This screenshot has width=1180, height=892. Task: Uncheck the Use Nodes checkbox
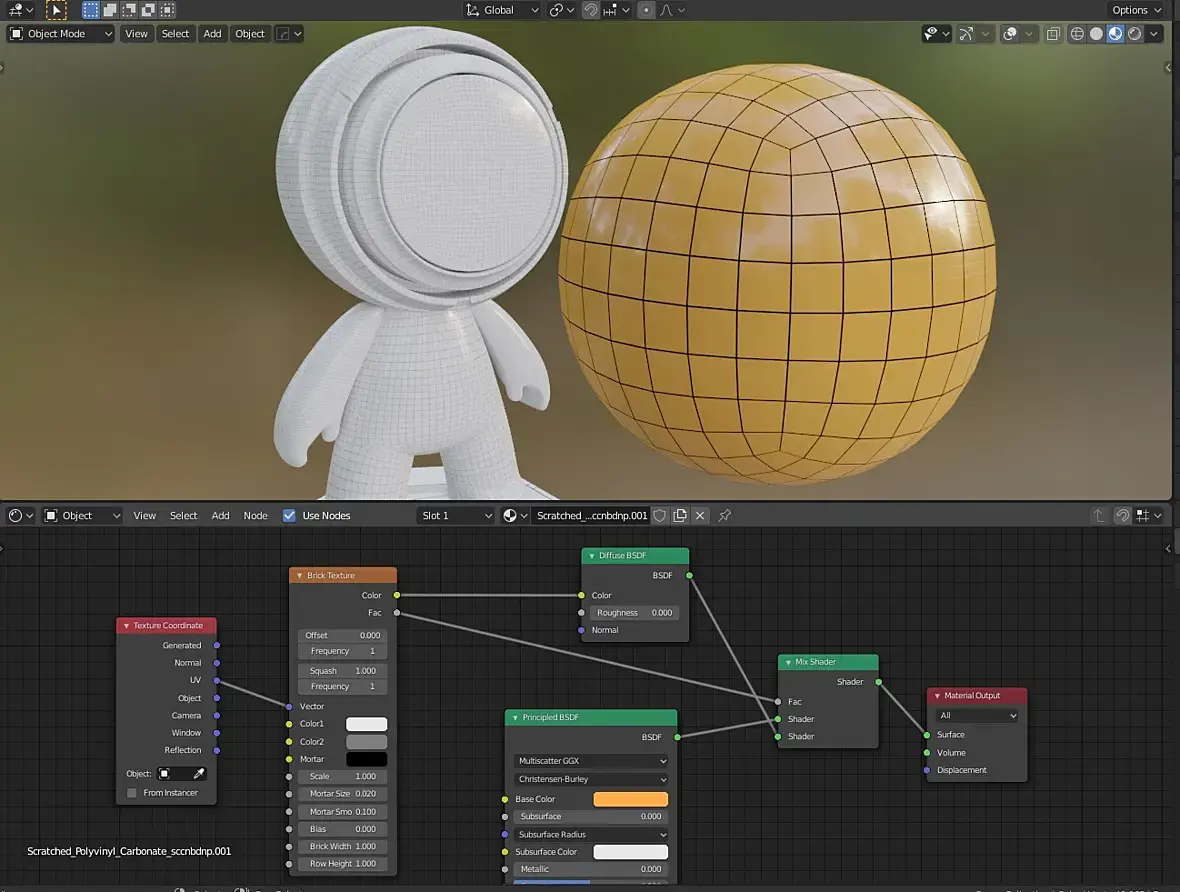[289, 516]
